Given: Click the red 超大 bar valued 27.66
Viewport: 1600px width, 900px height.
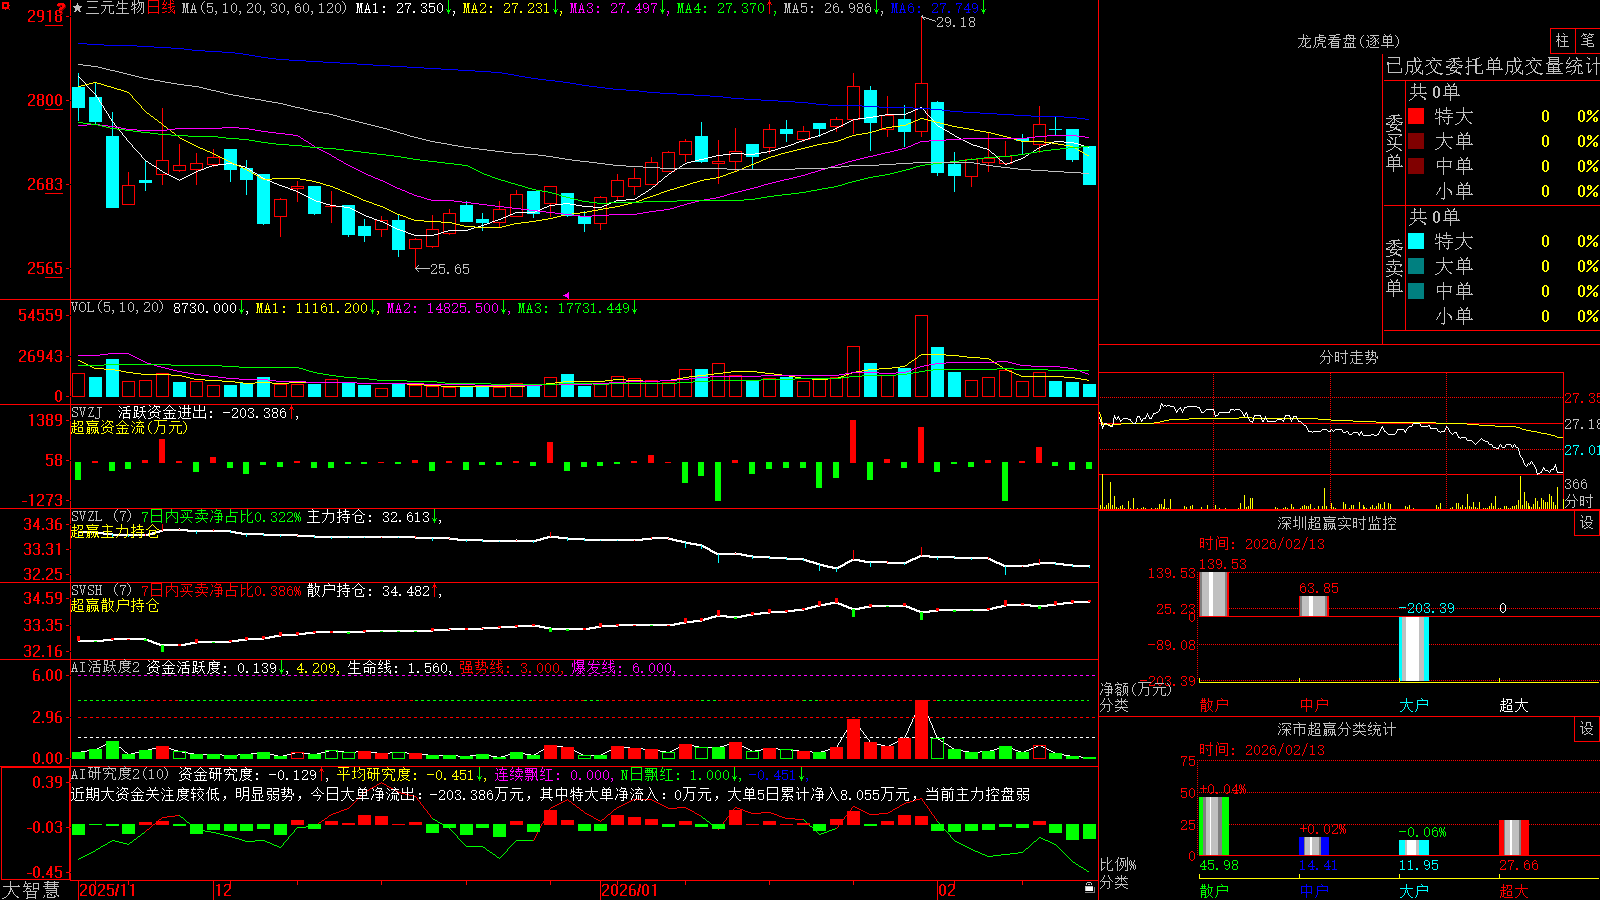Looking at the screenshot, I should coord(1513,838).
